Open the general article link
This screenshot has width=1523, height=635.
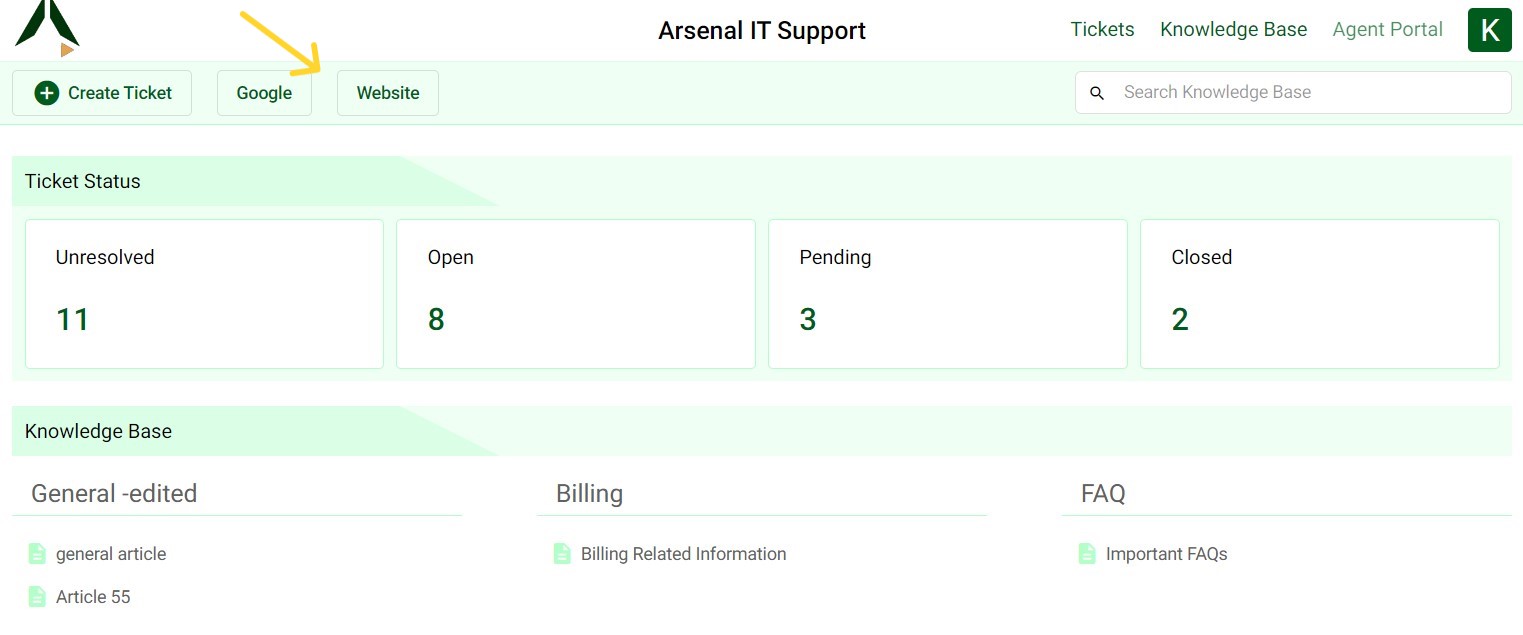pyautogui.click(x=112, y=553)
